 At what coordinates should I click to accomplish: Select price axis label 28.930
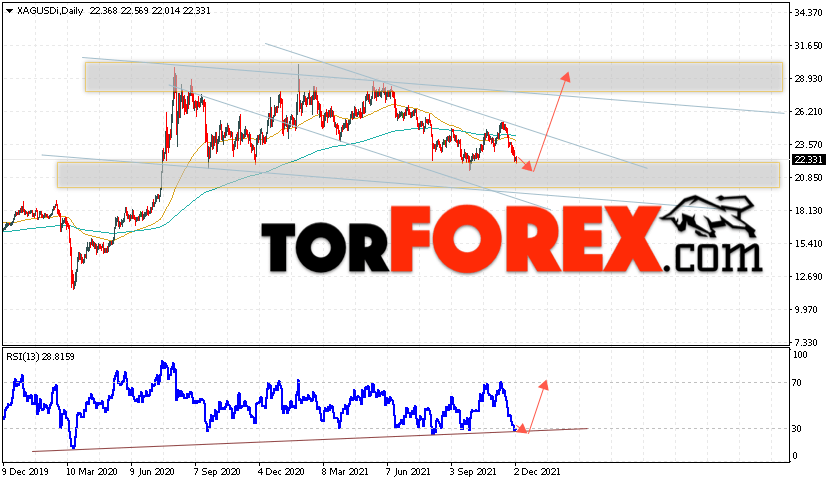point(809,79)
